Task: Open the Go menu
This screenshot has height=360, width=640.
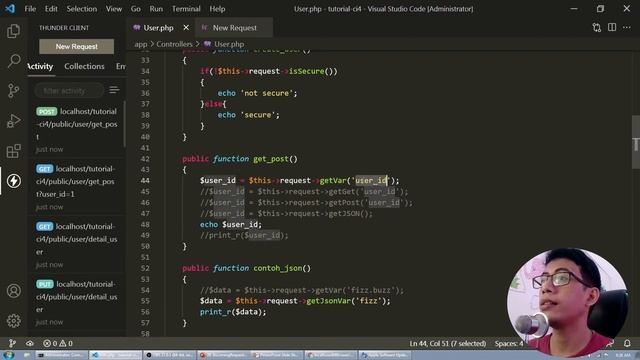Action: (x=136, y=9)
